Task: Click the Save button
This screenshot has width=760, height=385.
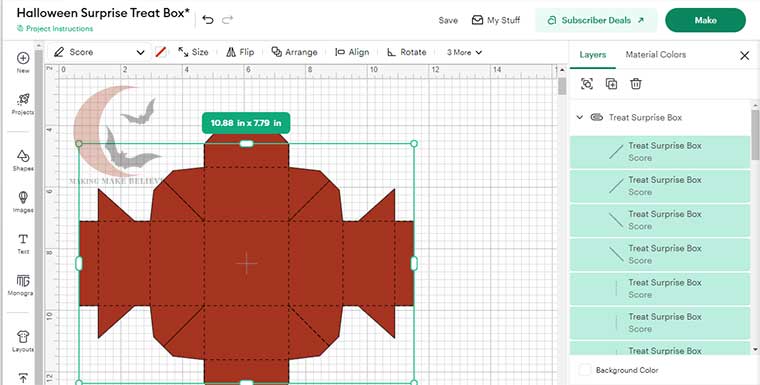Action: pyautogui.click(x=448, y=20)
